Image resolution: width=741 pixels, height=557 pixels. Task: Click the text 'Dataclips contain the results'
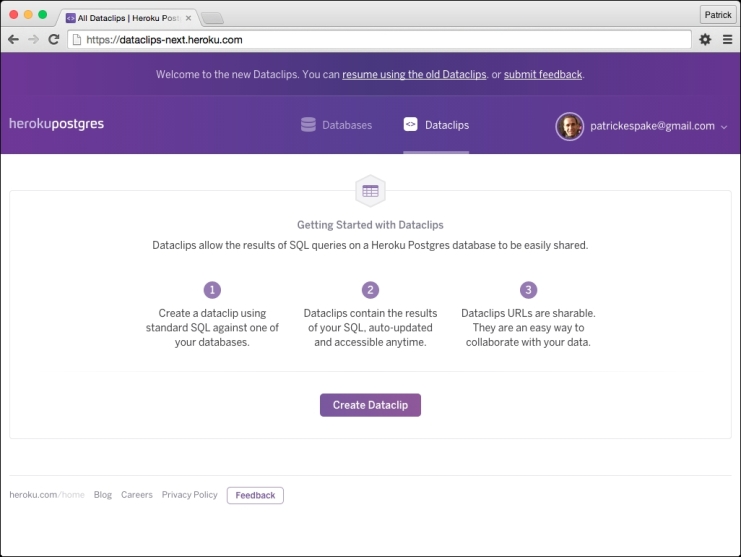tap(370, 313)
